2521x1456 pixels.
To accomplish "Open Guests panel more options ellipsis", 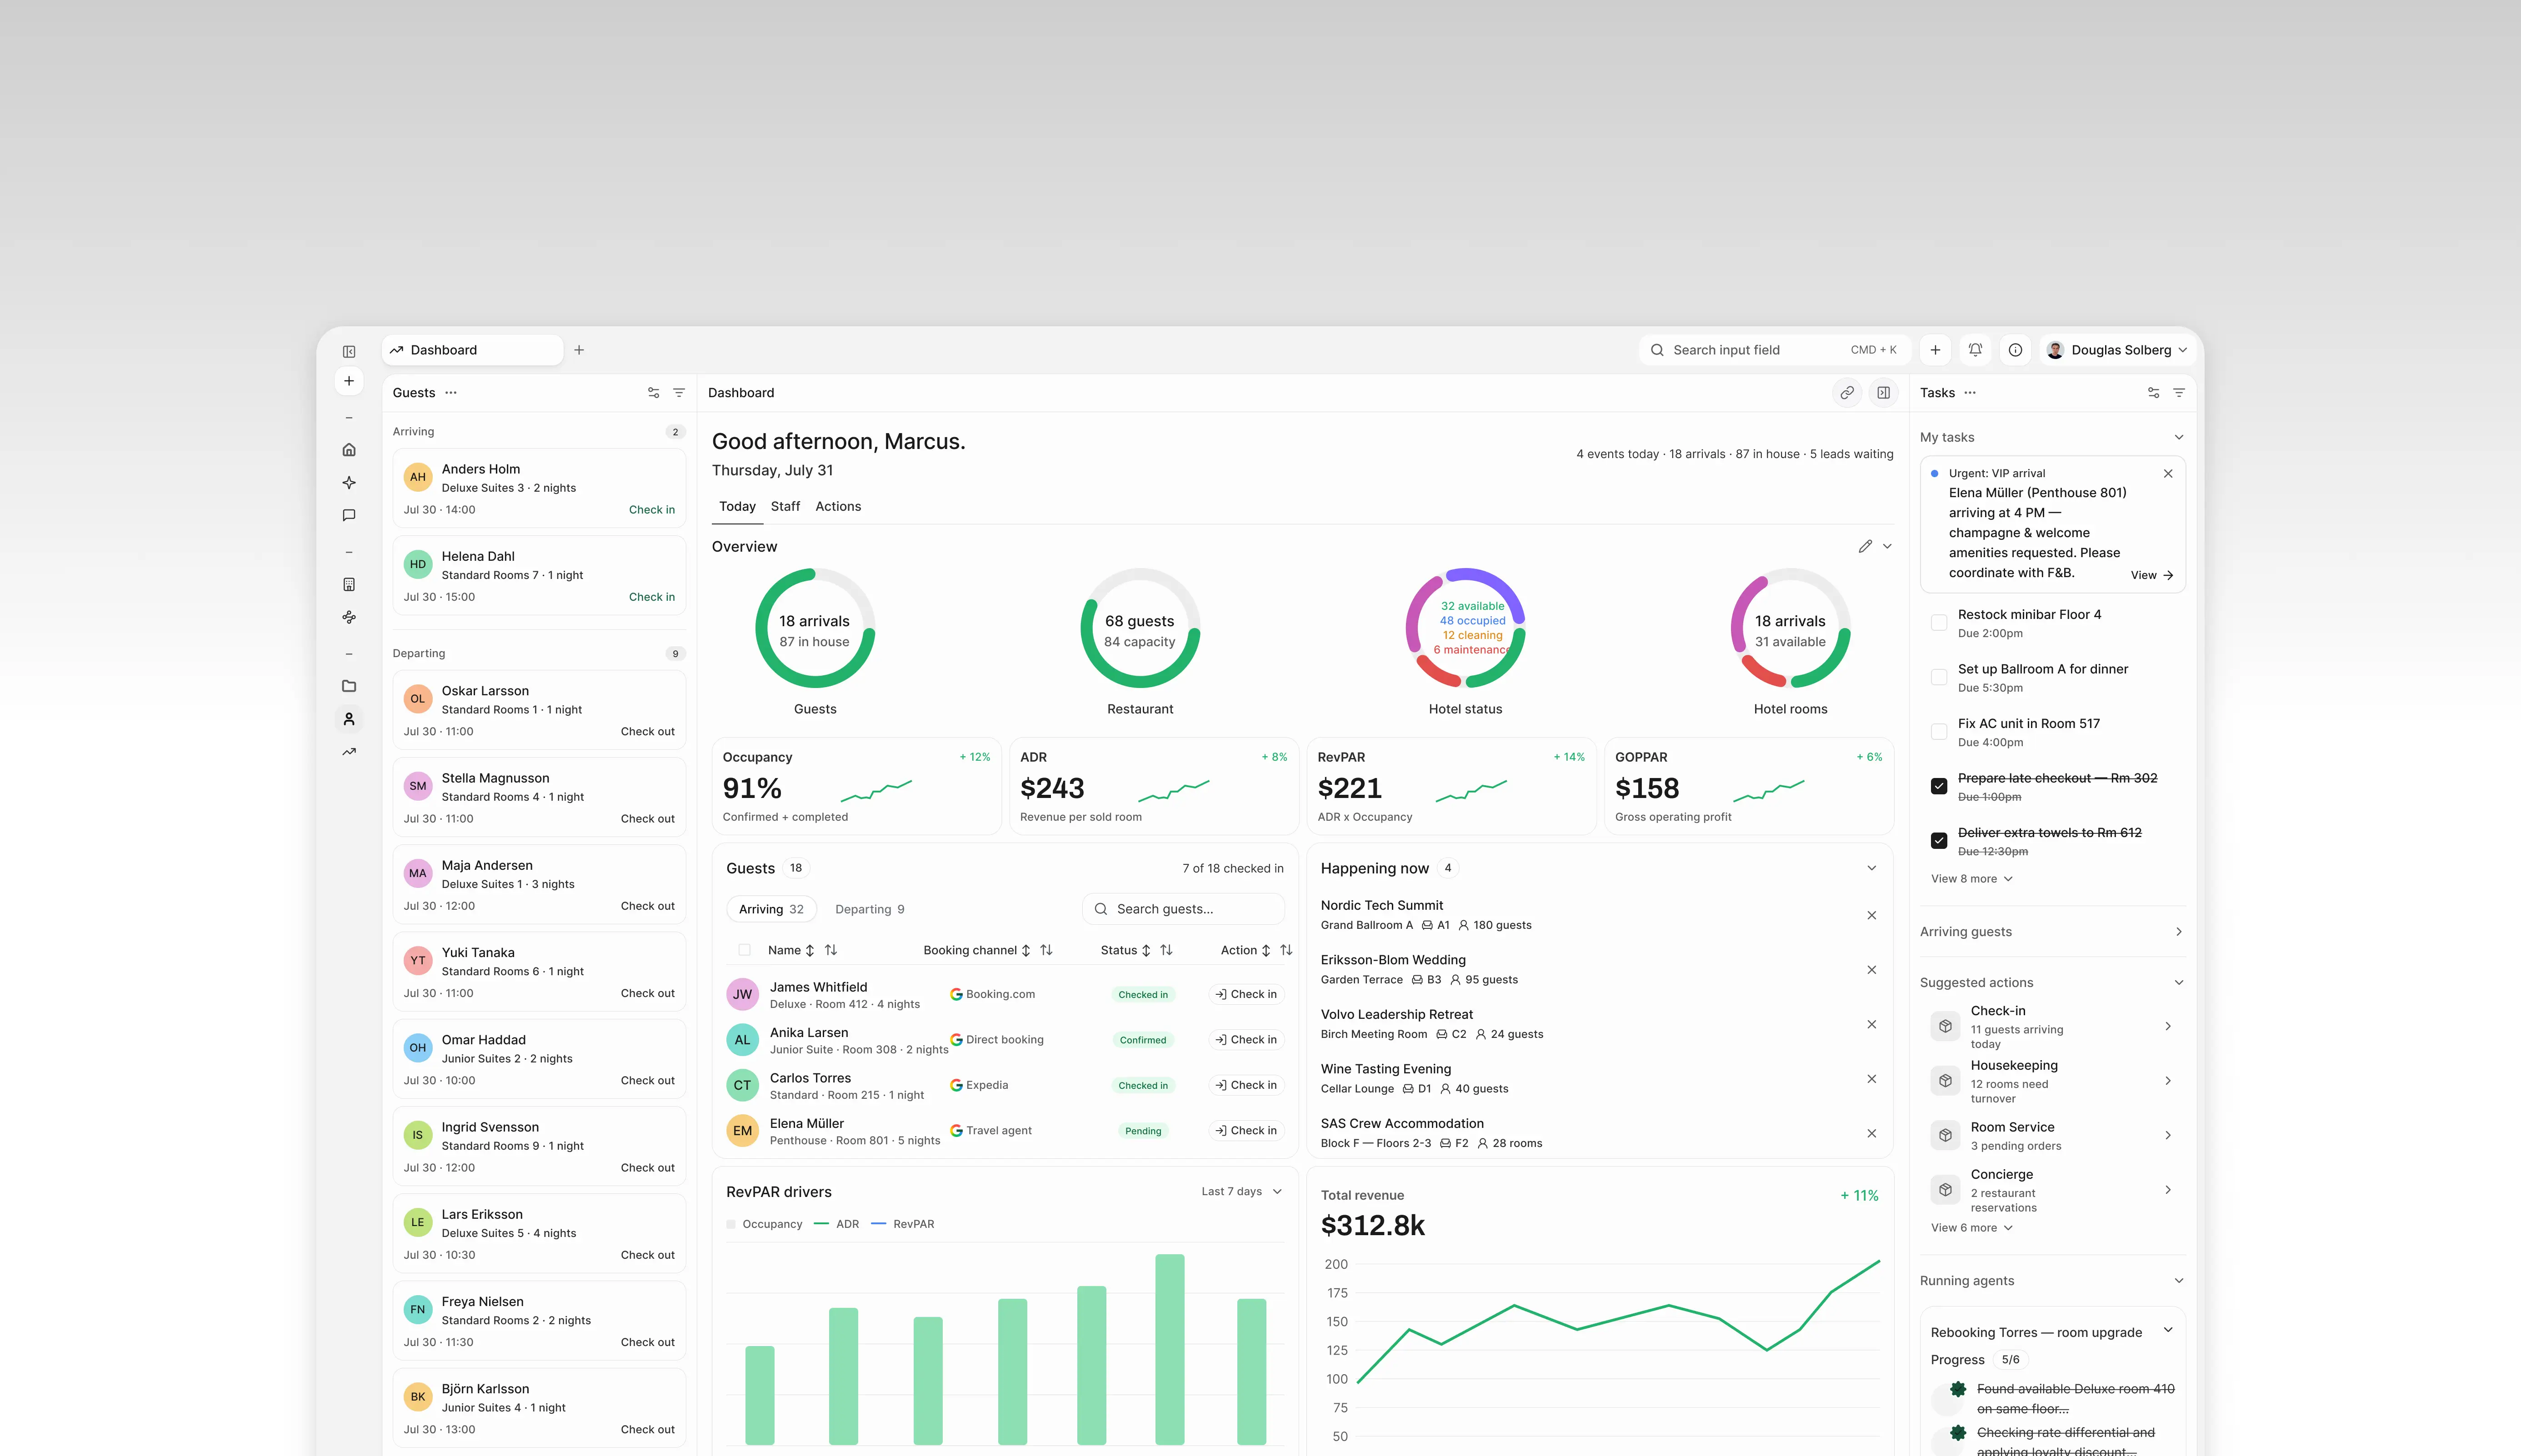I will tap(451, 393).
